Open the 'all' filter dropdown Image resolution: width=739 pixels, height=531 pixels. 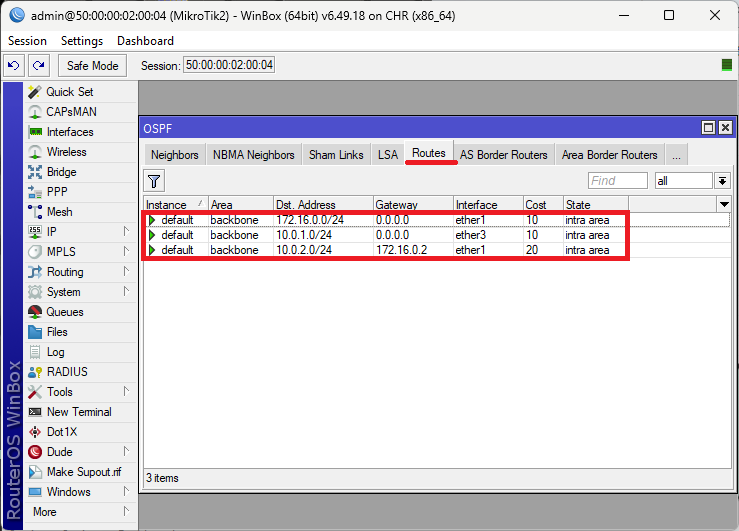(x=722, y=181)
